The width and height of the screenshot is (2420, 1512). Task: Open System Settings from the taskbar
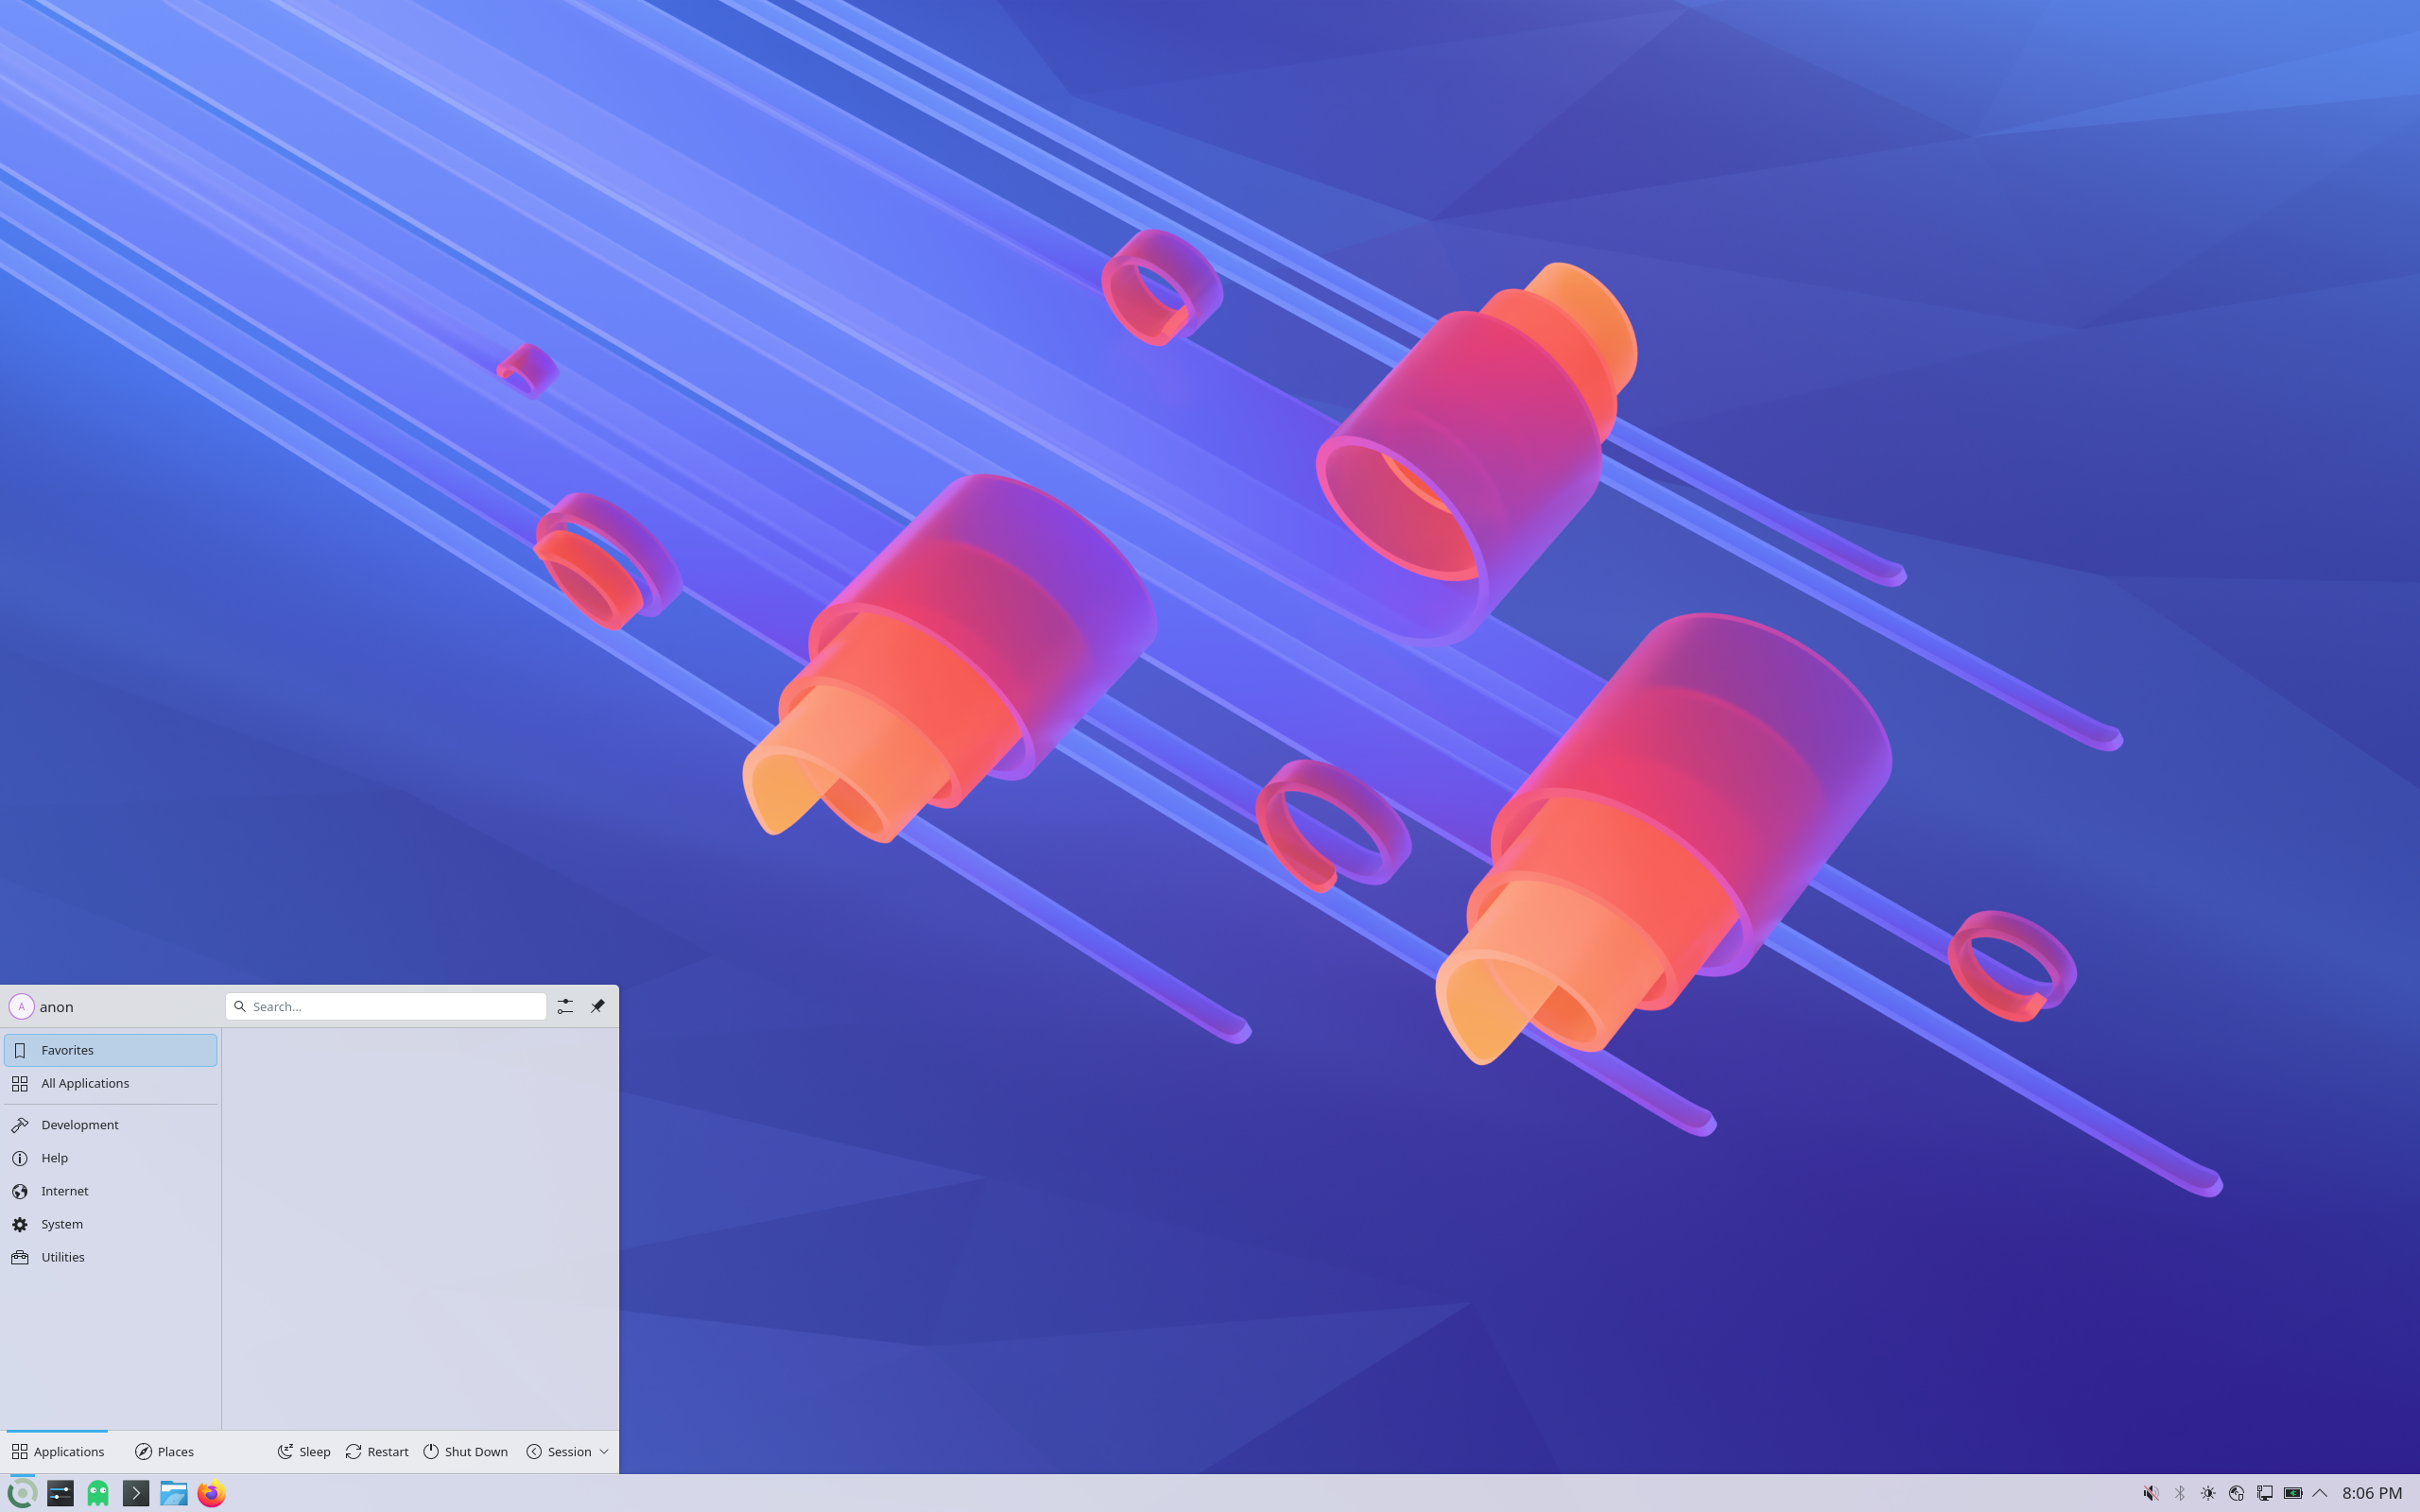pos(60,1493)
